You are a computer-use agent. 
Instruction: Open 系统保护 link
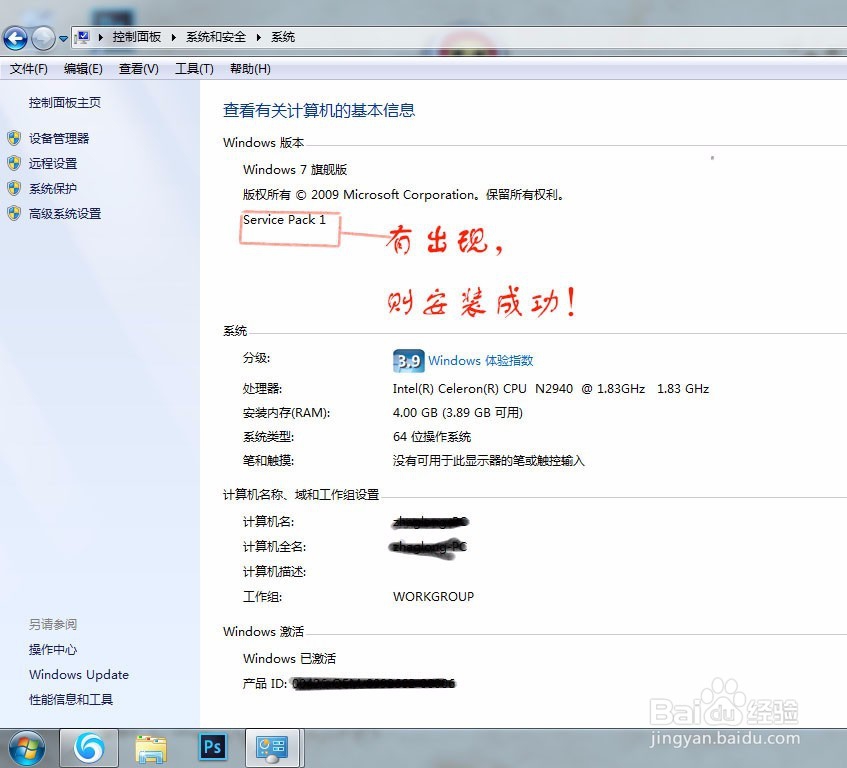tap(53, 188)
